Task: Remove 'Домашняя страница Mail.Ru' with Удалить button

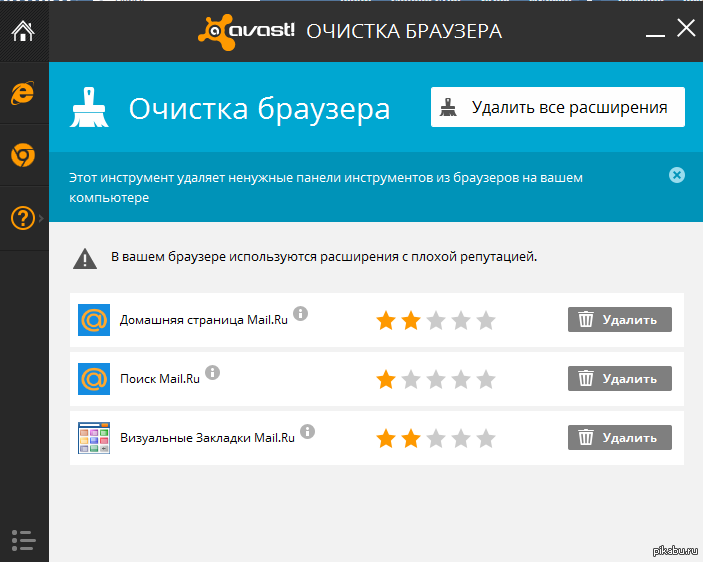Action: pos(620,320)
